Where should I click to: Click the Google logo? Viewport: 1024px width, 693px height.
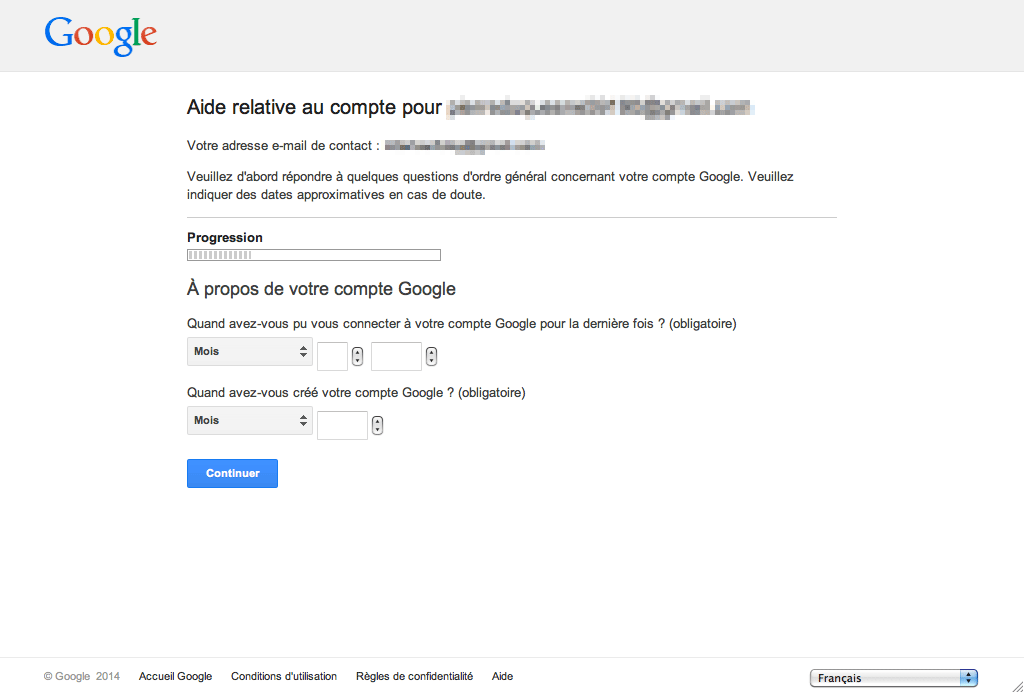pyautogui.click(x=101, y=37)
